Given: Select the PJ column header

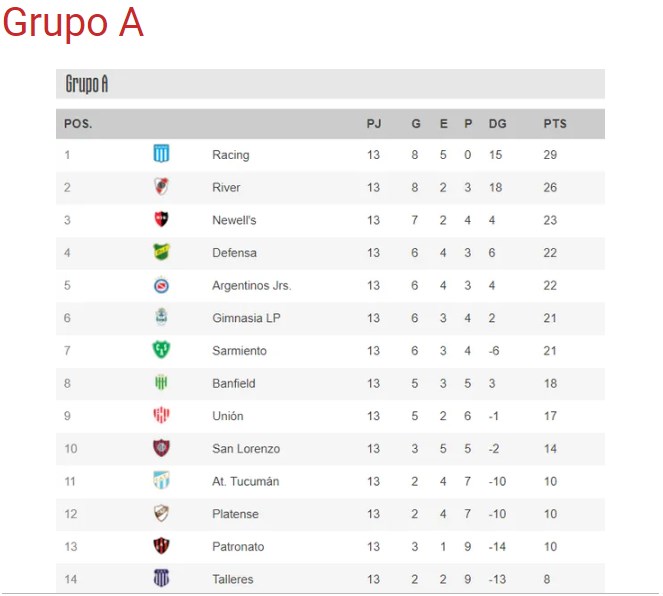Looking at the screenshot, I should point(374,124).
